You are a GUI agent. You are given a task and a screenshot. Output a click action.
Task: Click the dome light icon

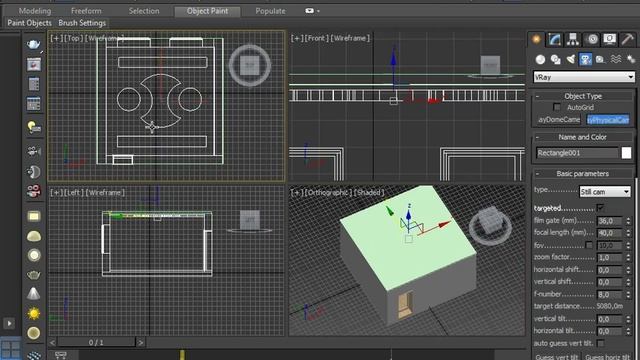[x=34, y=236]
